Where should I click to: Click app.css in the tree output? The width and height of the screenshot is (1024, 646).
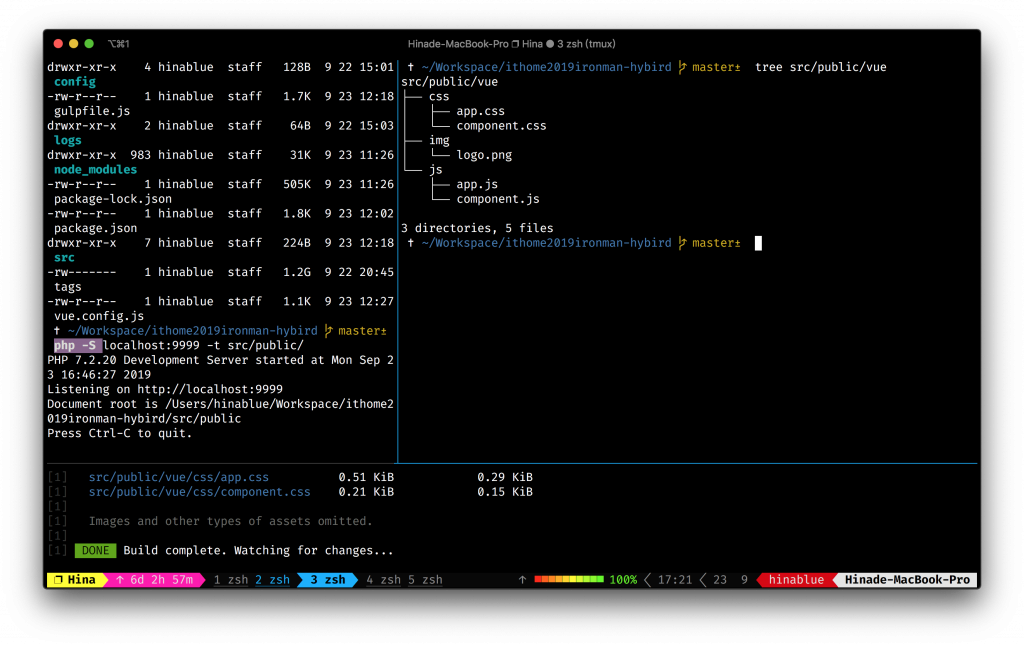coord(481,111)
